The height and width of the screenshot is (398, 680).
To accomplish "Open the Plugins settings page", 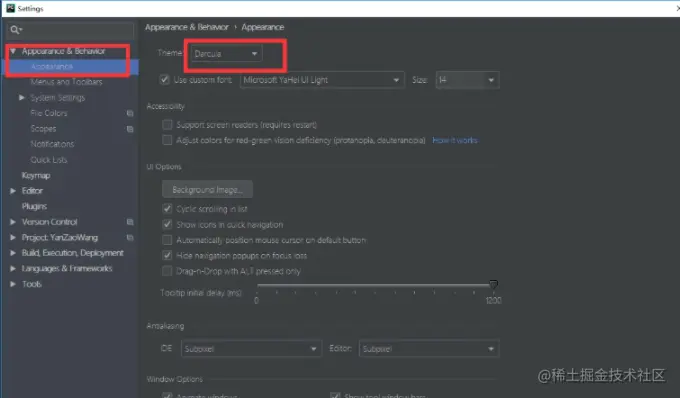I will point(34,206).
